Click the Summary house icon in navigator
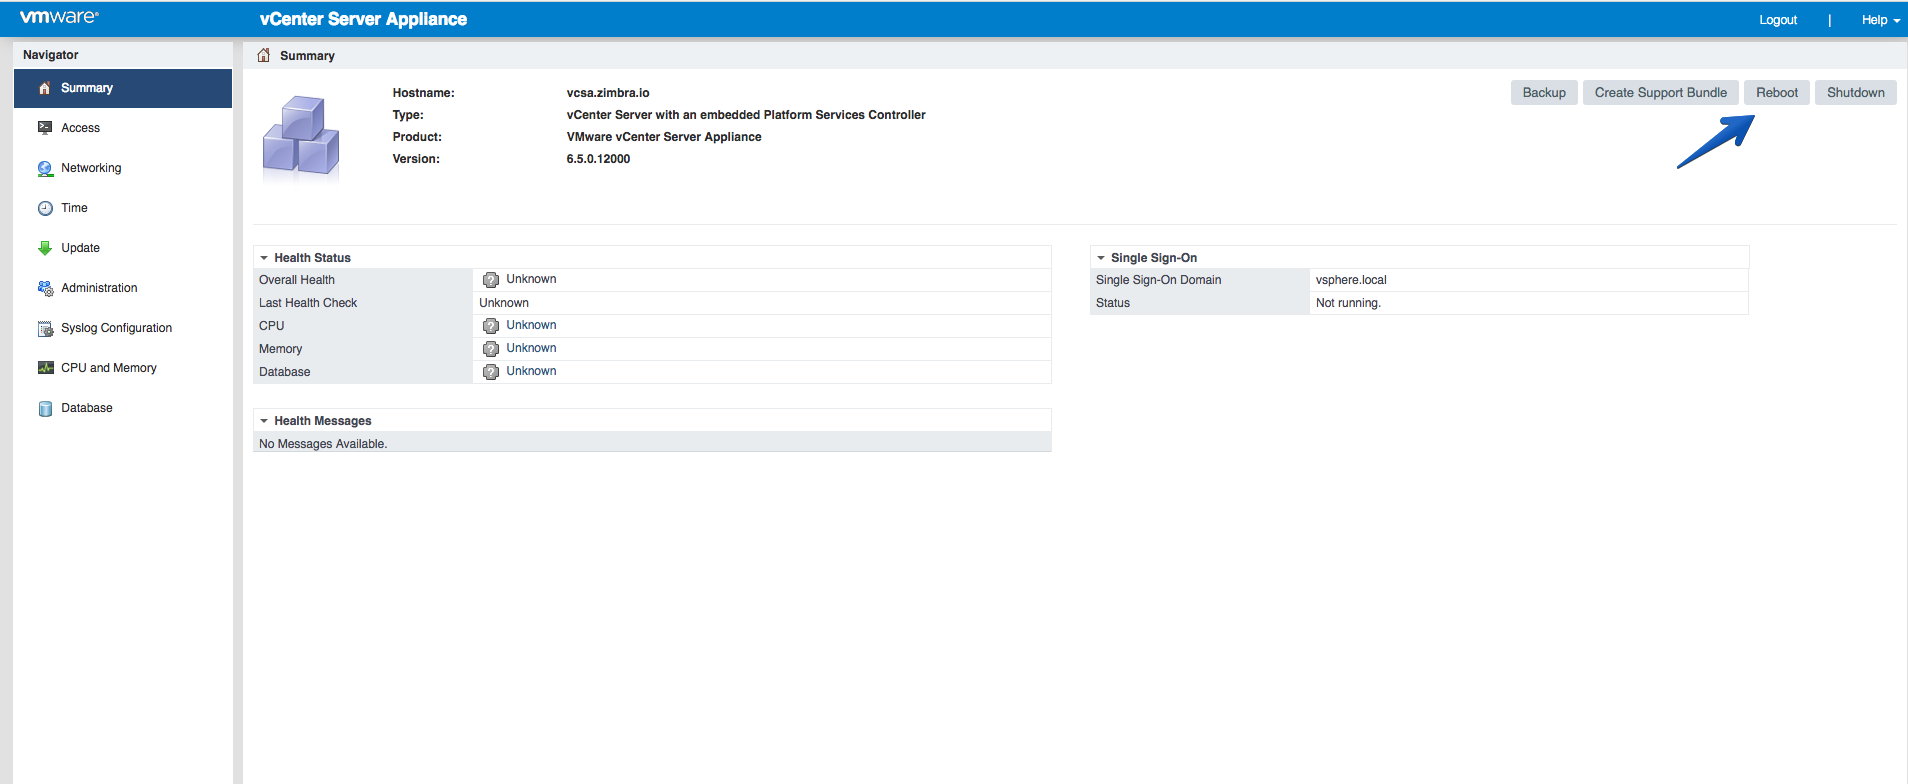Viewport: 1908px width, 784px height. tap(44, 88)
